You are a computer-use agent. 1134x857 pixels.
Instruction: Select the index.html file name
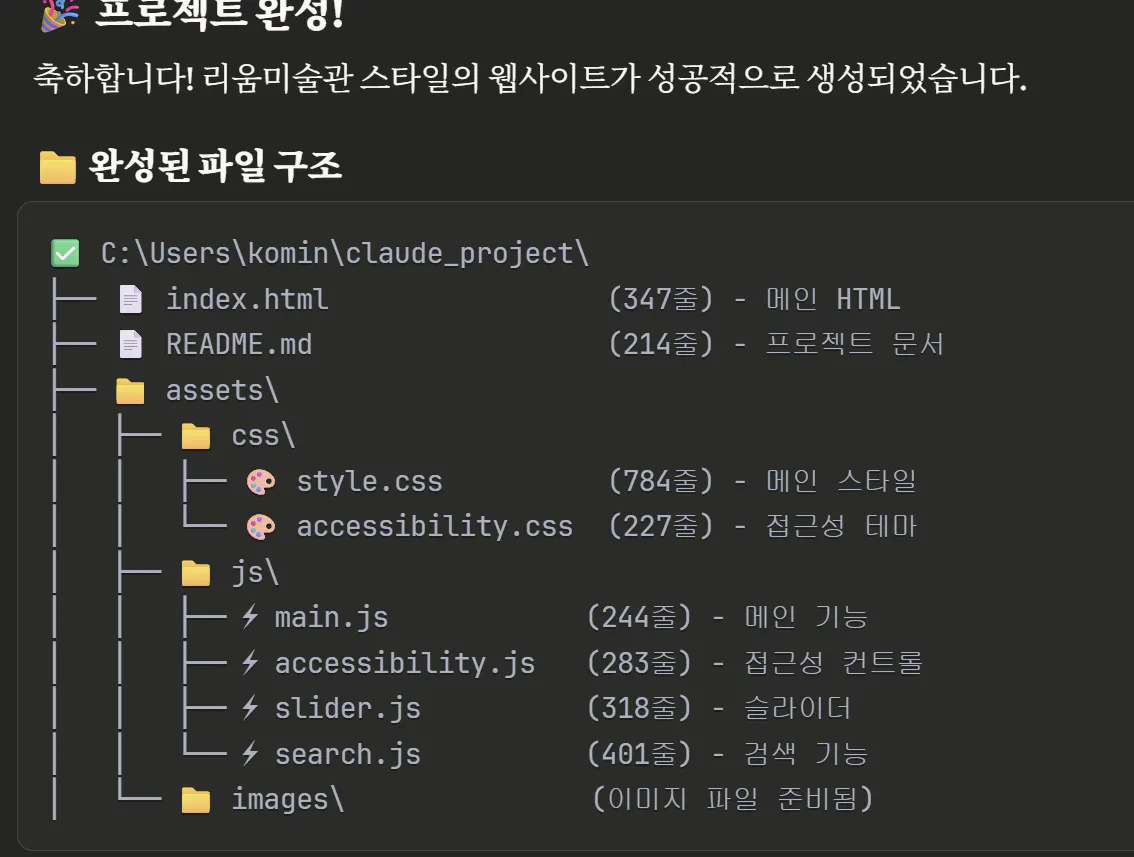[247, 299]
